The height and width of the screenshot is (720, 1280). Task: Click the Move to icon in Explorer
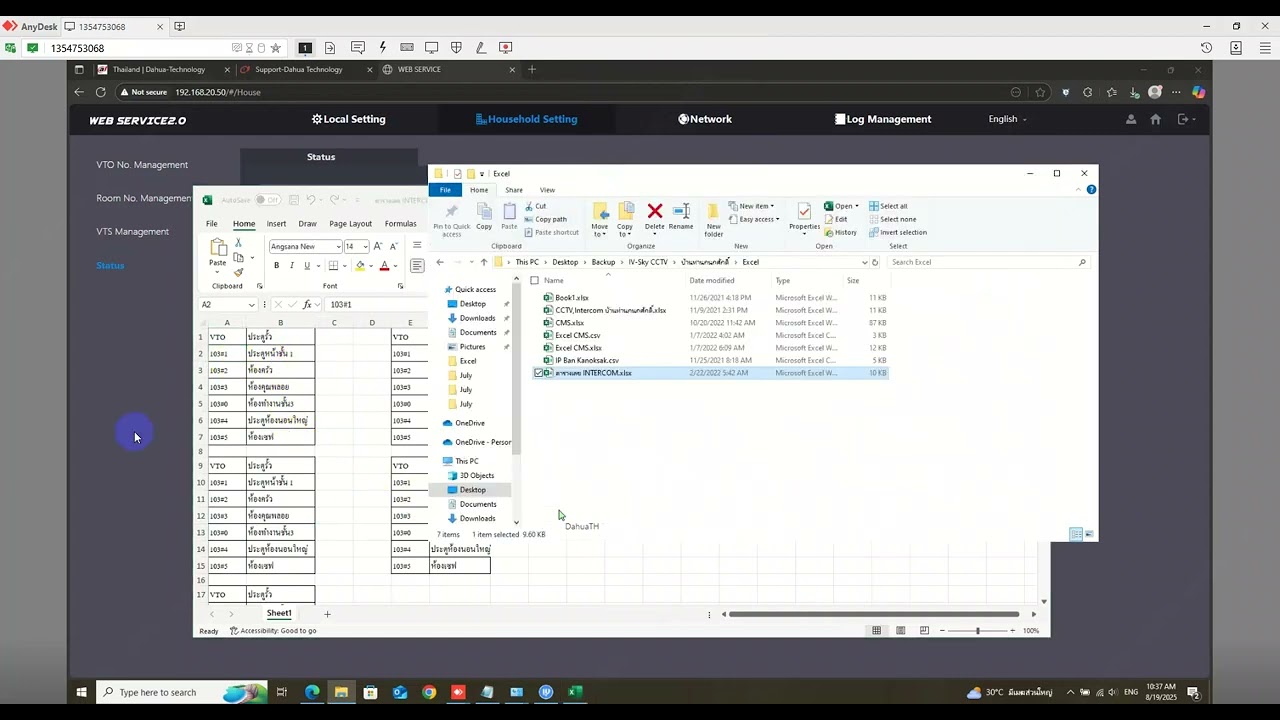[600, 211]
